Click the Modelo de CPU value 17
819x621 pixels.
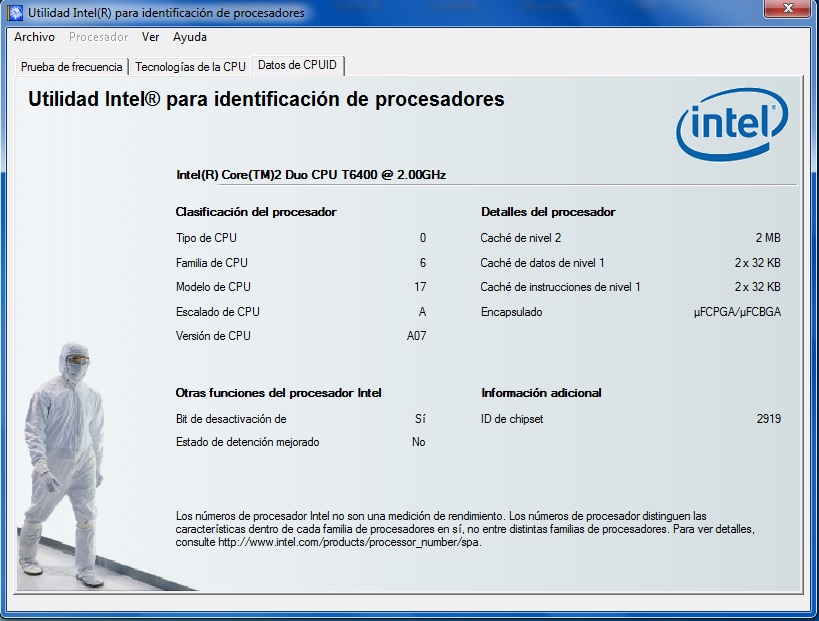pos(420,287)
